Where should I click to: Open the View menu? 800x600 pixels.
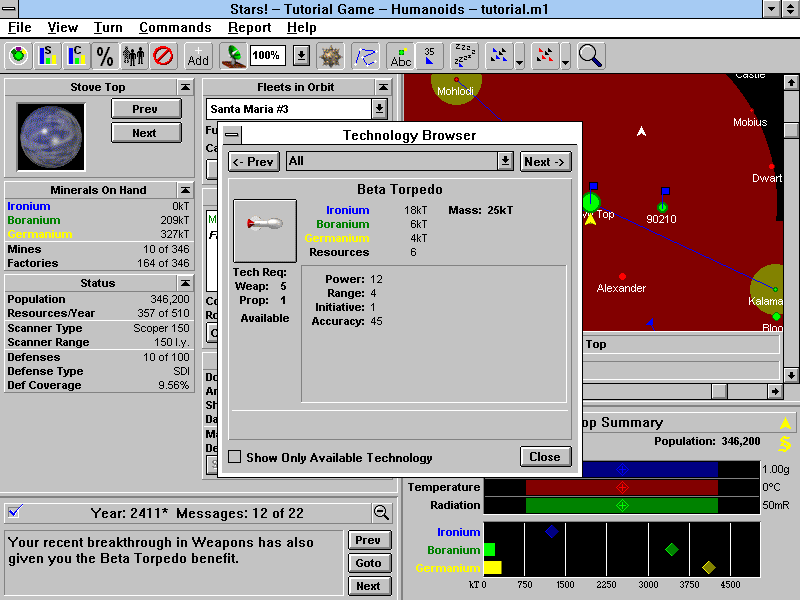point(63,28)
